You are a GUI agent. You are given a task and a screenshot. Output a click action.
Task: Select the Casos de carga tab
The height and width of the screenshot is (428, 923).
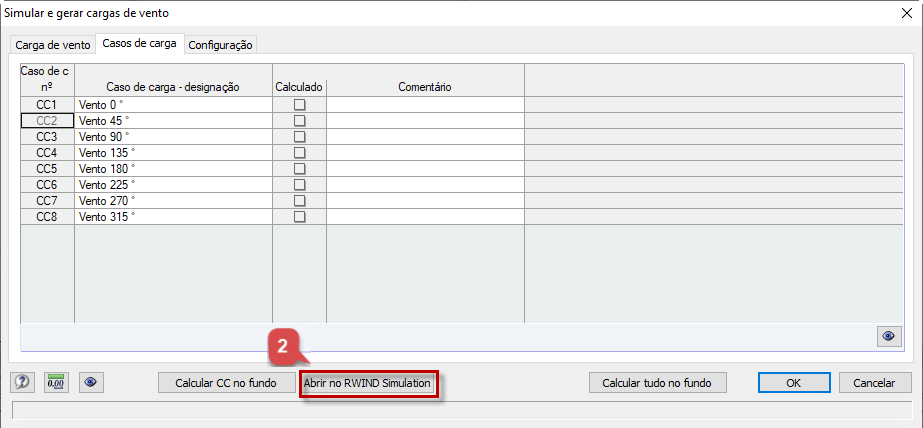pos(140,44)
